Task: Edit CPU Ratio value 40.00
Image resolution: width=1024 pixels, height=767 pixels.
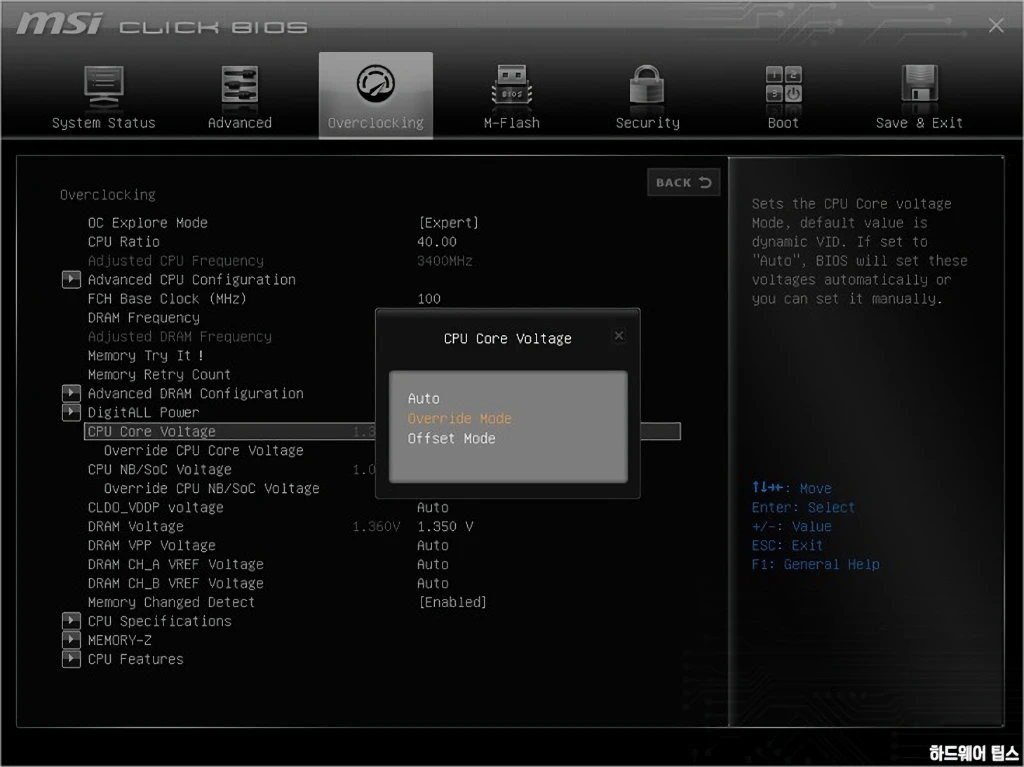Action: pos(437,242)
